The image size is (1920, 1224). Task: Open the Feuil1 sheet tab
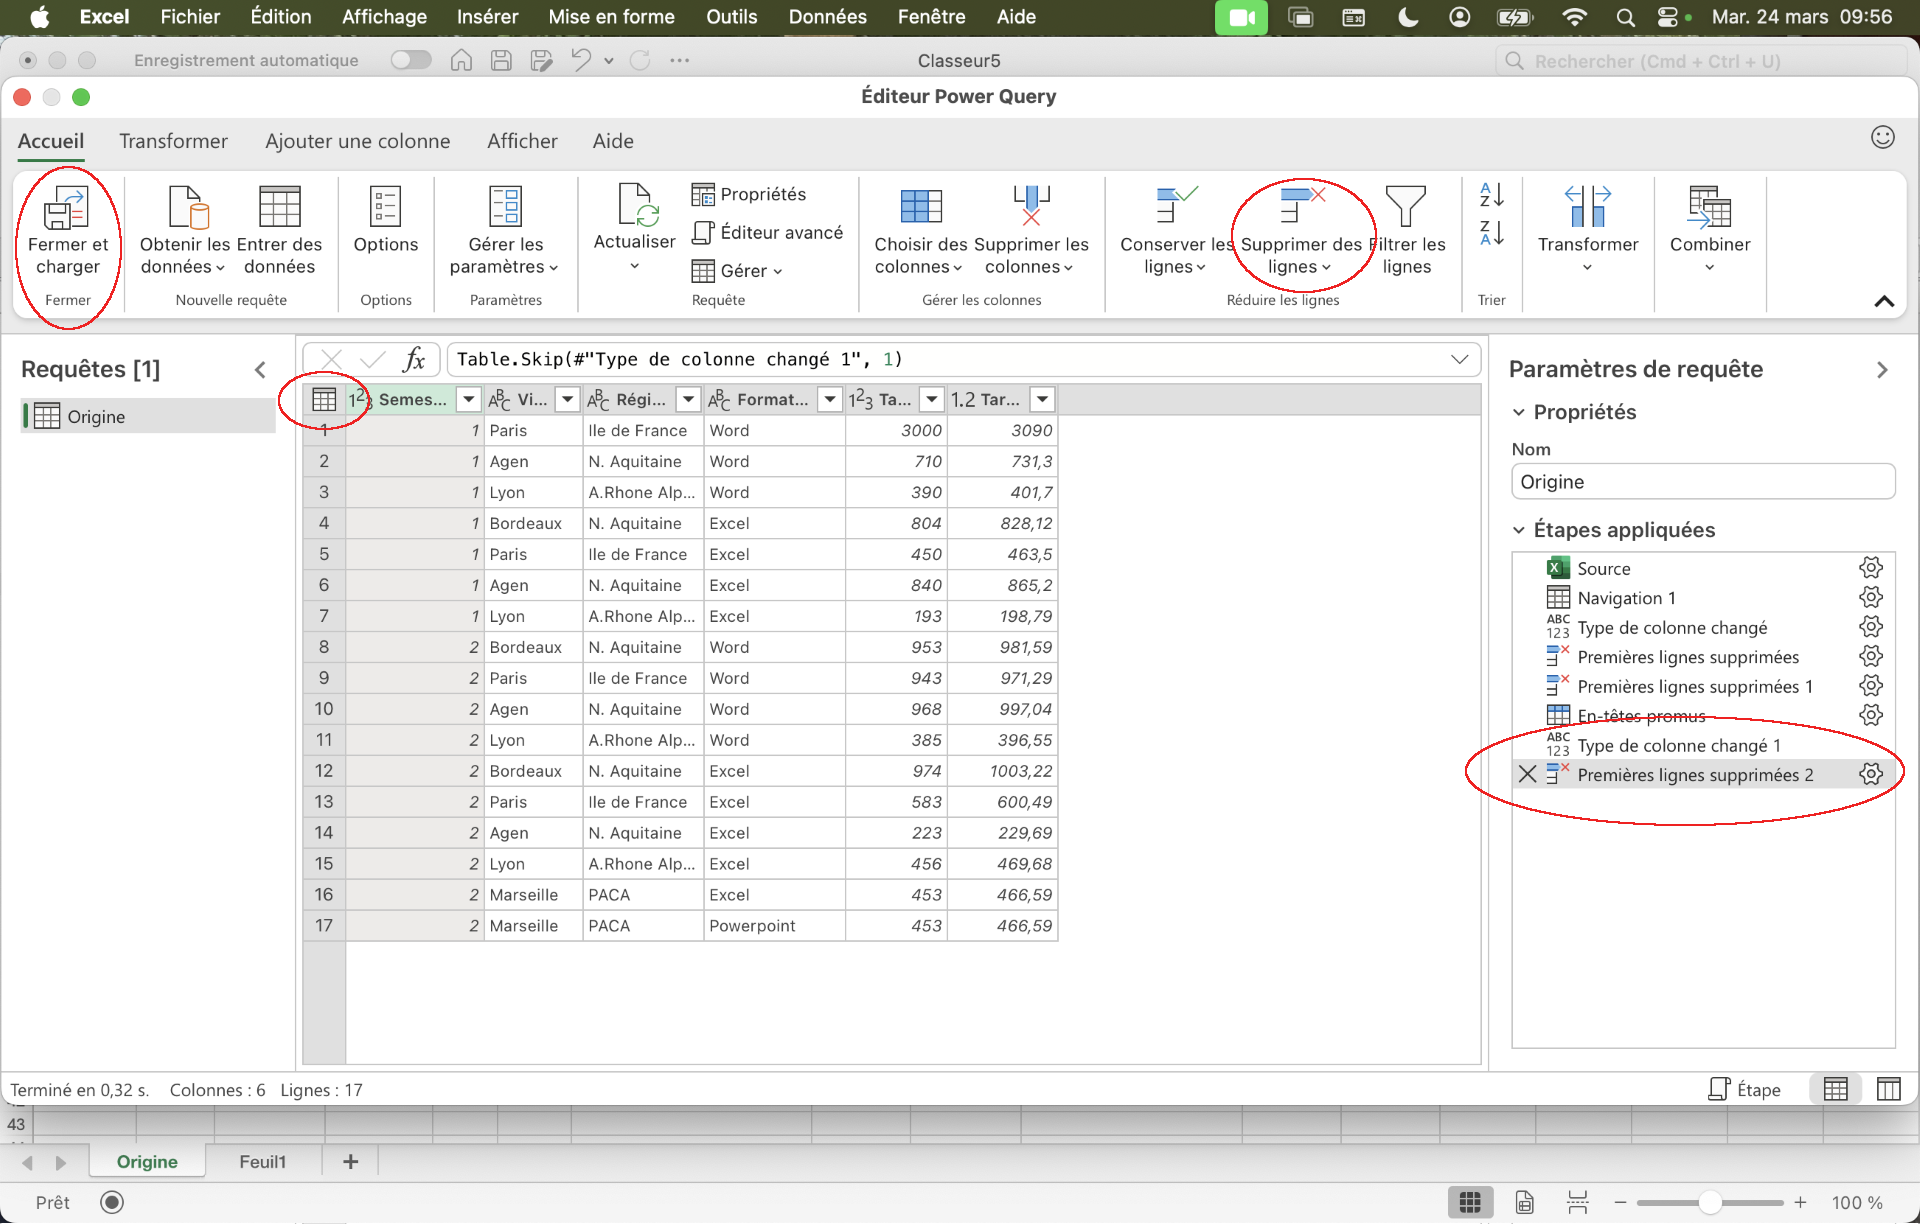click(x=262, y=1161)
